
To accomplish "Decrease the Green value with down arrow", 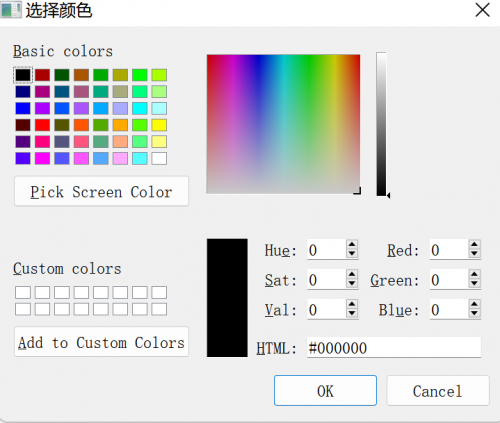I will click(474, 284).
